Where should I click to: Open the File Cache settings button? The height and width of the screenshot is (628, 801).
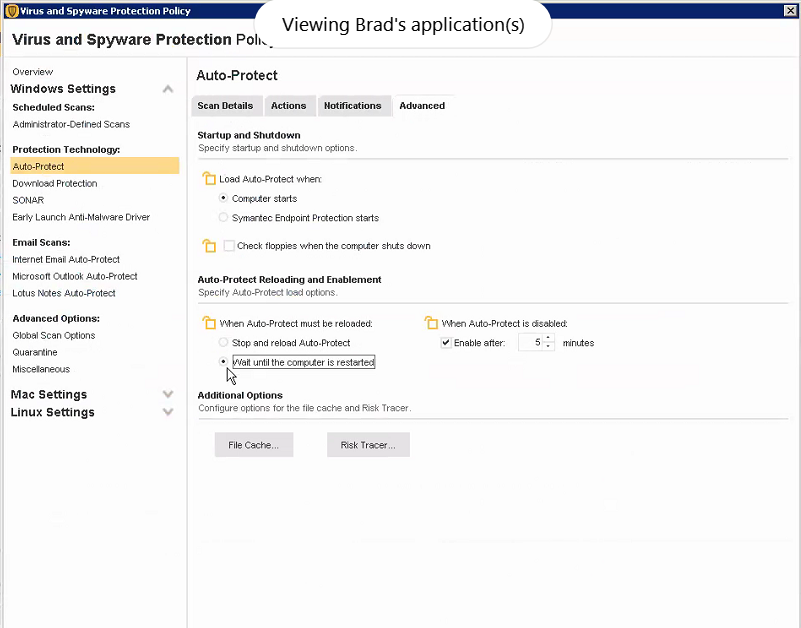click(253, 445)
